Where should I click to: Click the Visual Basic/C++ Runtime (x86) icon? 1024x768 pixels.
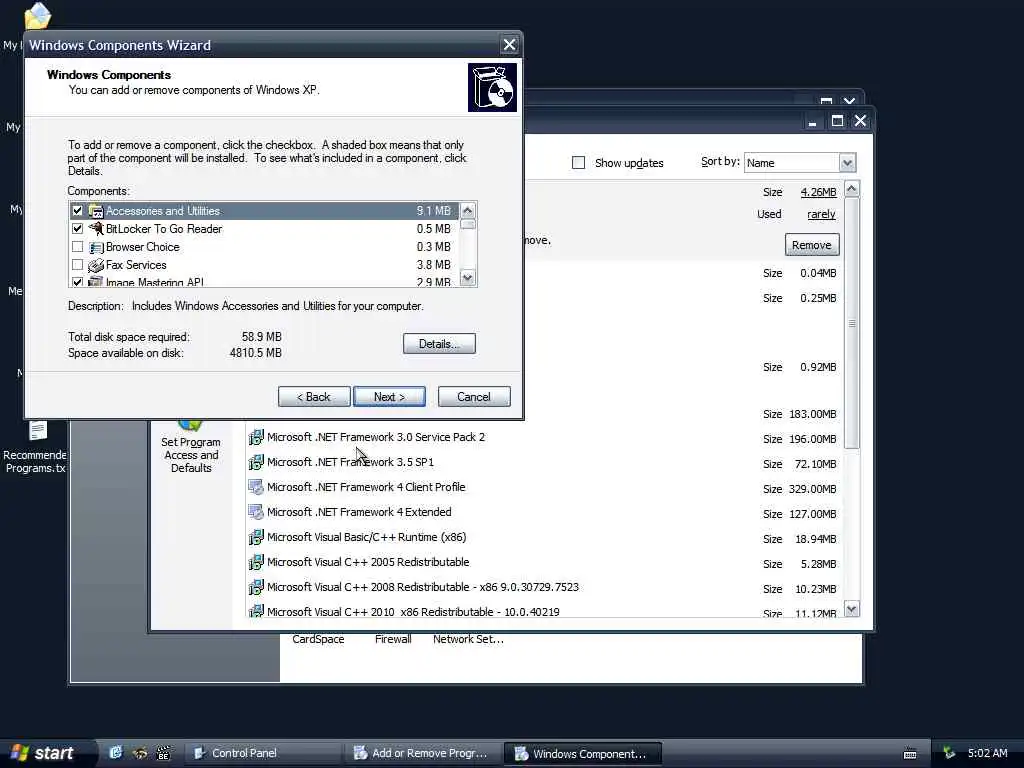pos(256,537)
